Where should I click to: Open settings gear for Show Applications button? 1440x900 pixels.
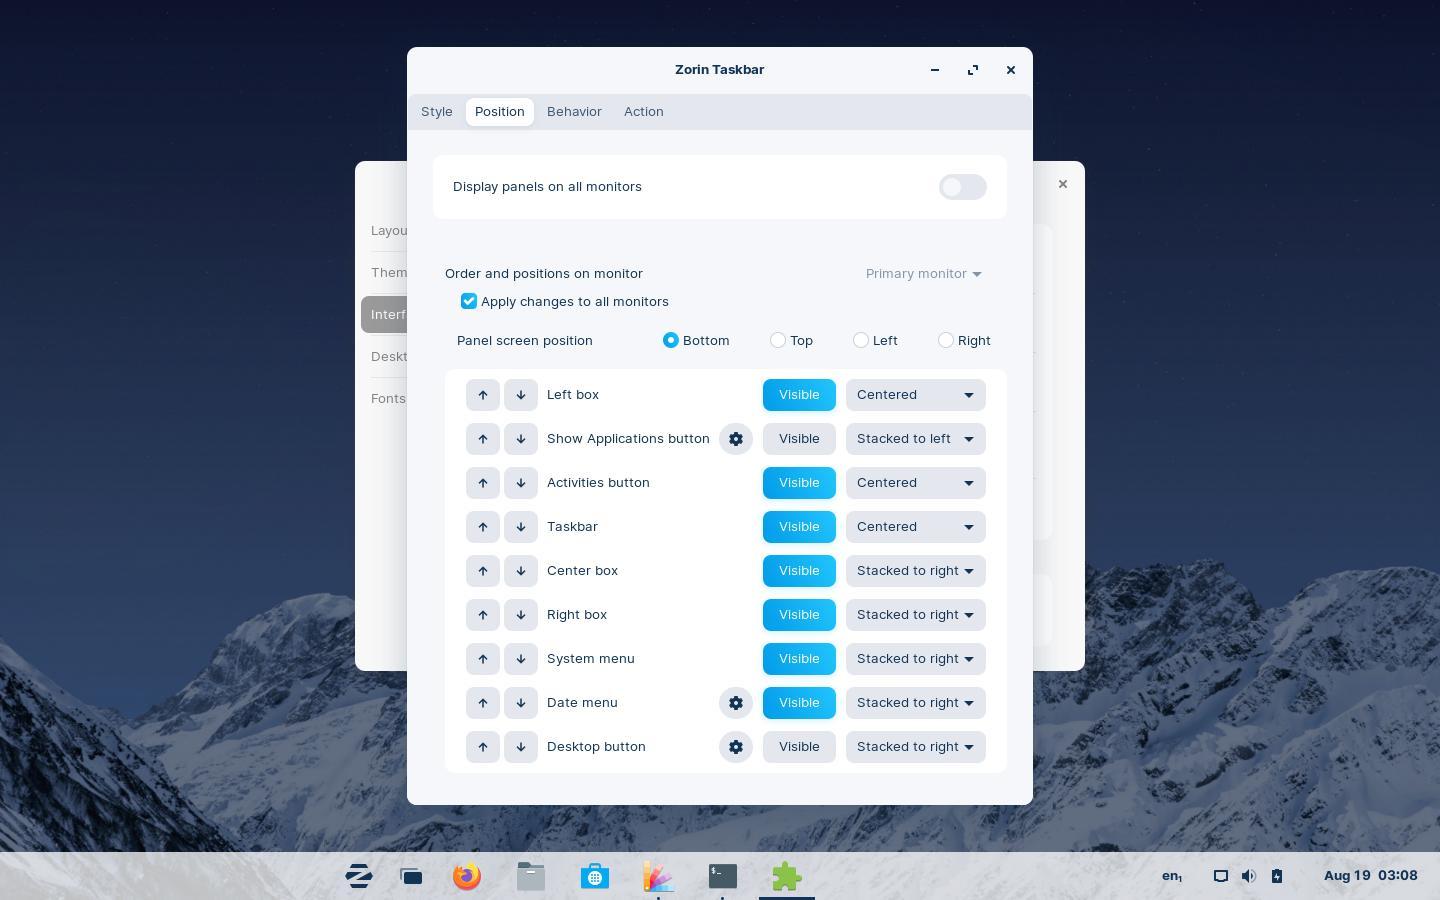click(735, 439)
